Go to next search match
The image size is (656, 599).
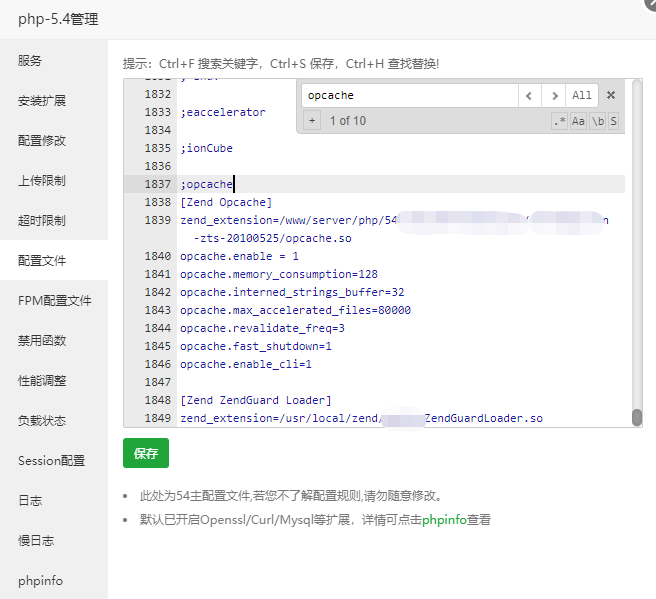(554, 96)
